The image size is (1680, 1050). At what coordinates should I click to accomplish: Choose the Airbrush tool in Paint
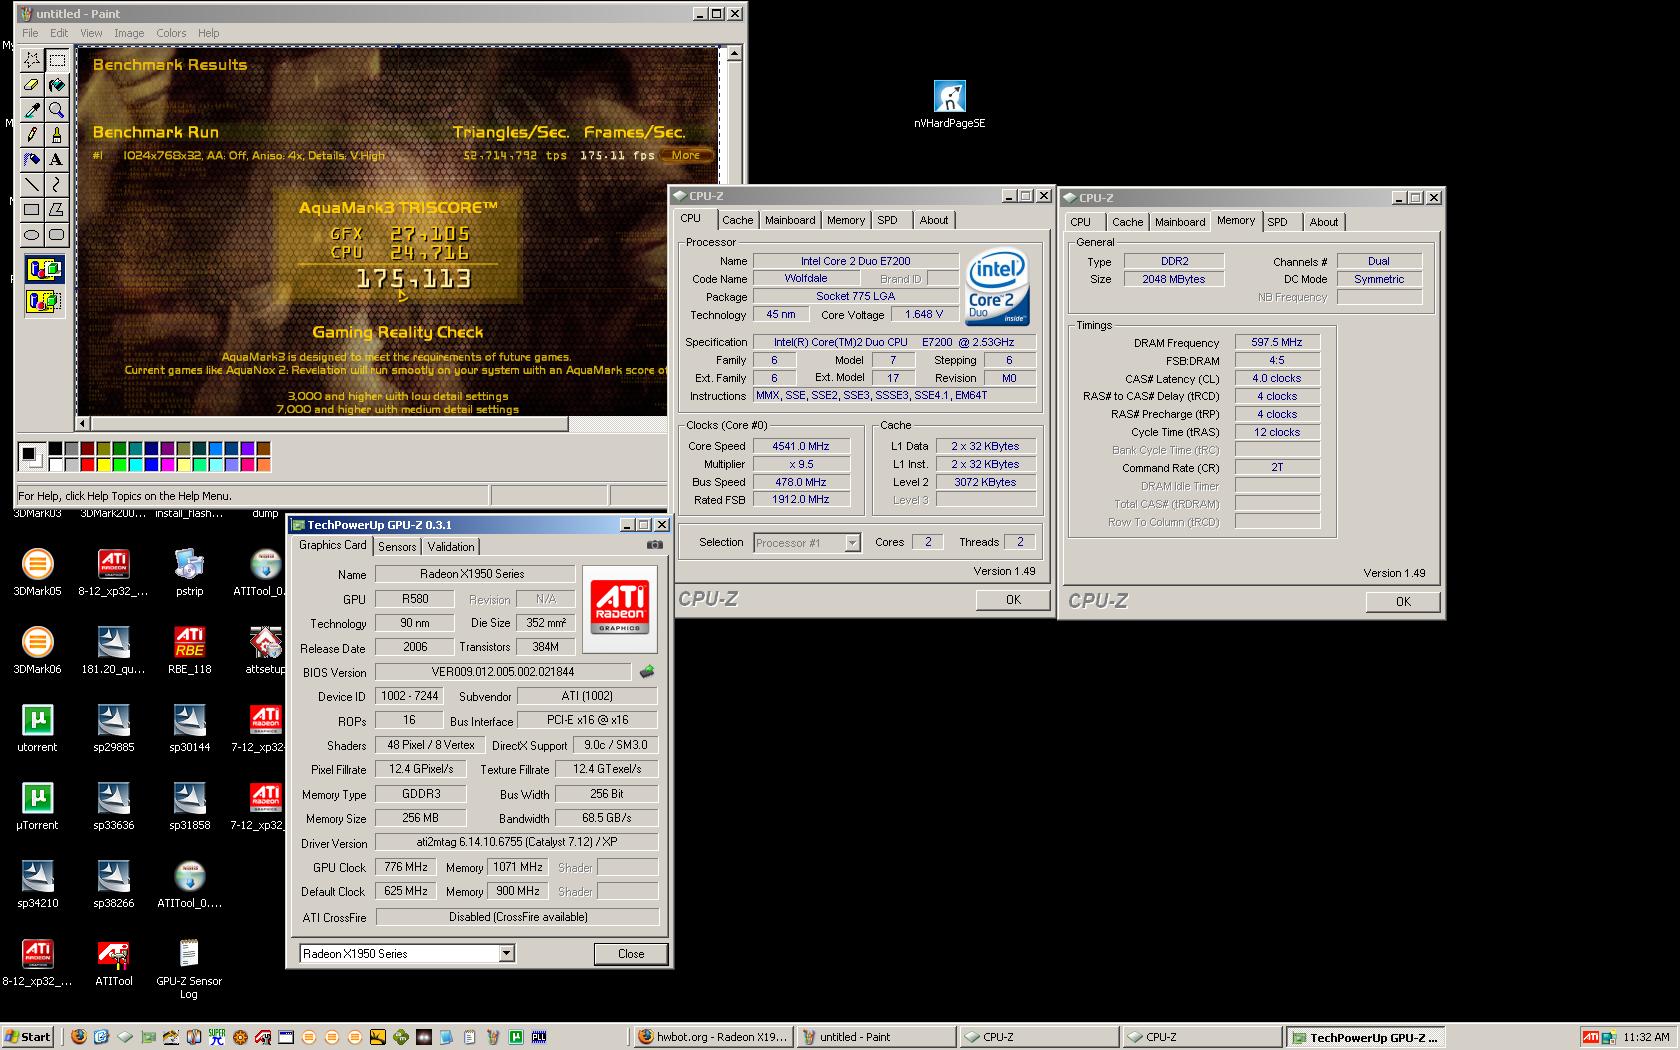32,159
